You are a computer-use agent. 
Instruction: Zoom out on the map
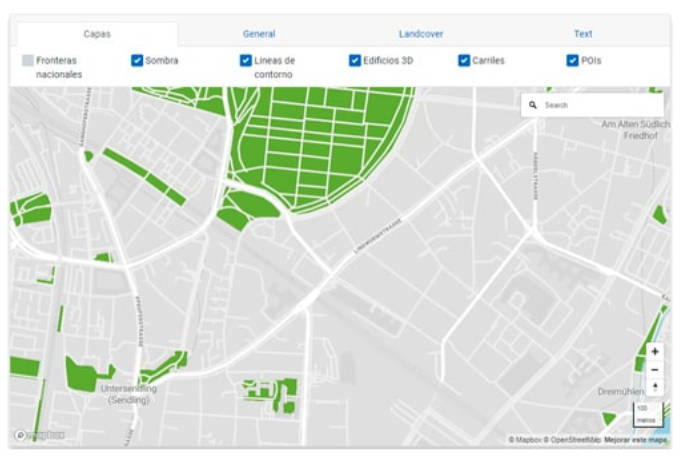[x=654, y=369]
